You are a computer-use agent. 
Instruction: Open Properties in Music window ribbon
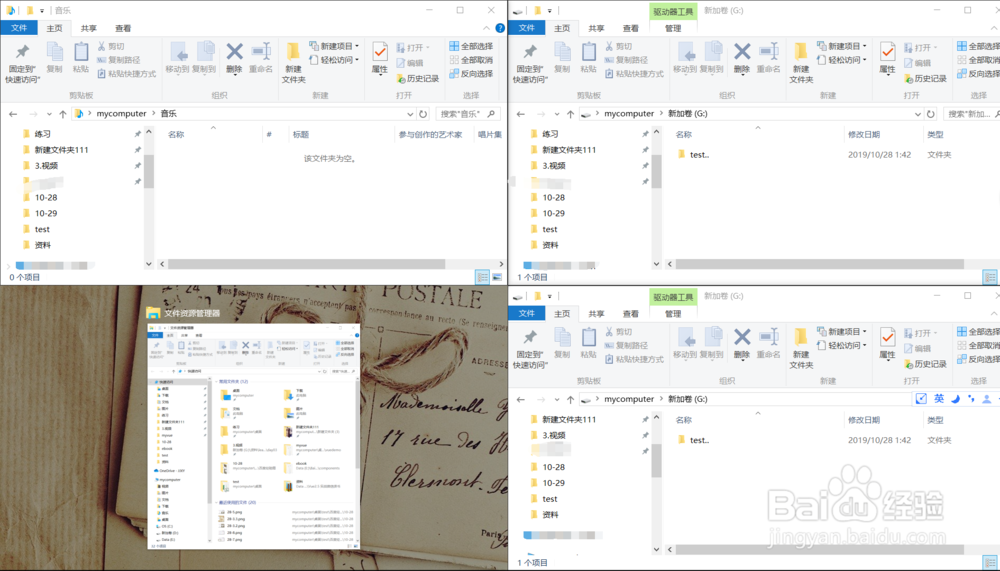(379, 59)
